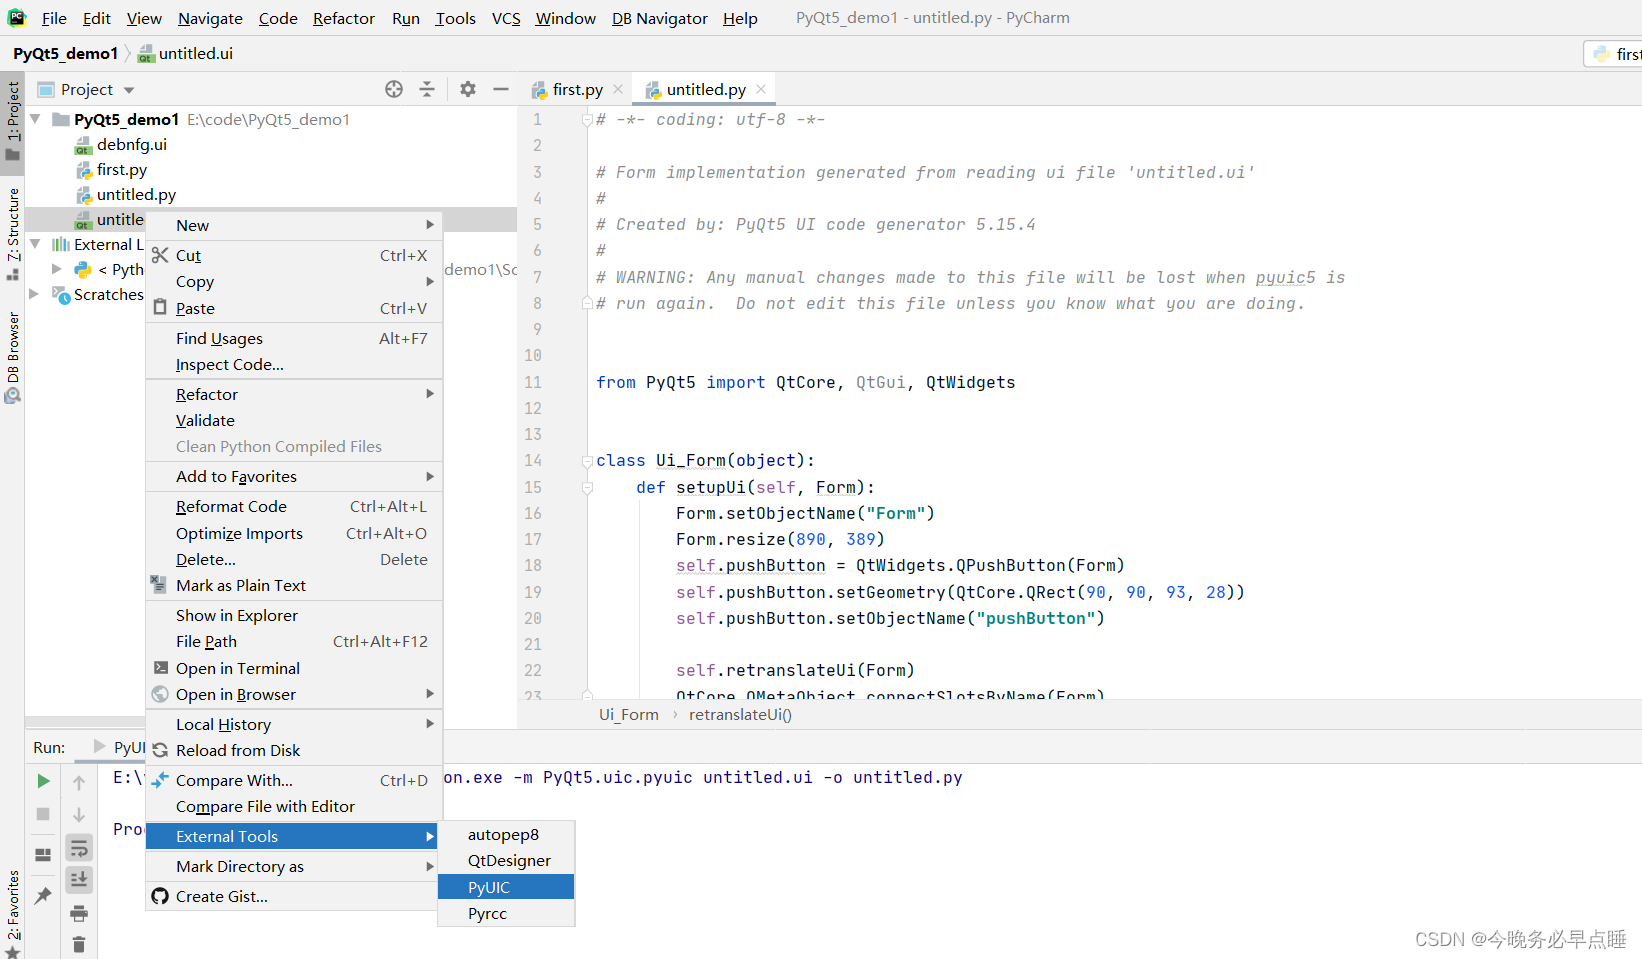The image size is (1642, 959).
Task: Click the locate/scroll-from-source target icon
Action: click(394, 89)
